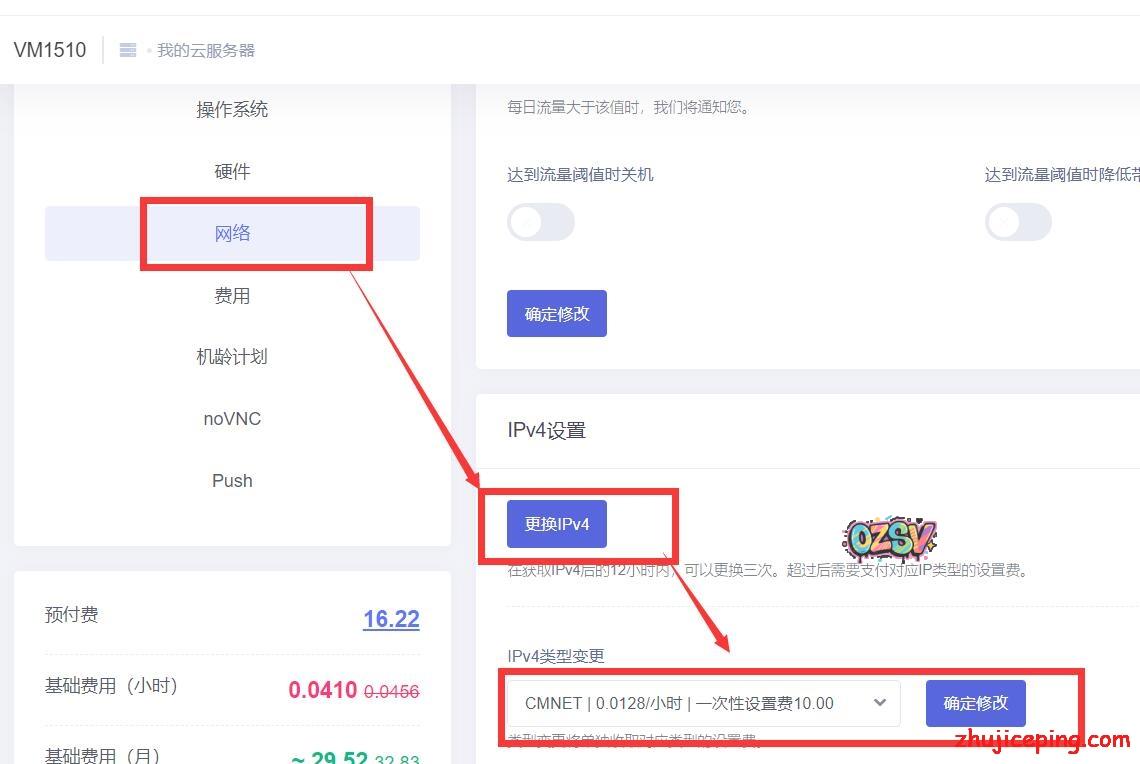Click the zhujiceping.com watermark text
The width and height of the screenshot is (1140, 764).
click(x=1042, y=740)
